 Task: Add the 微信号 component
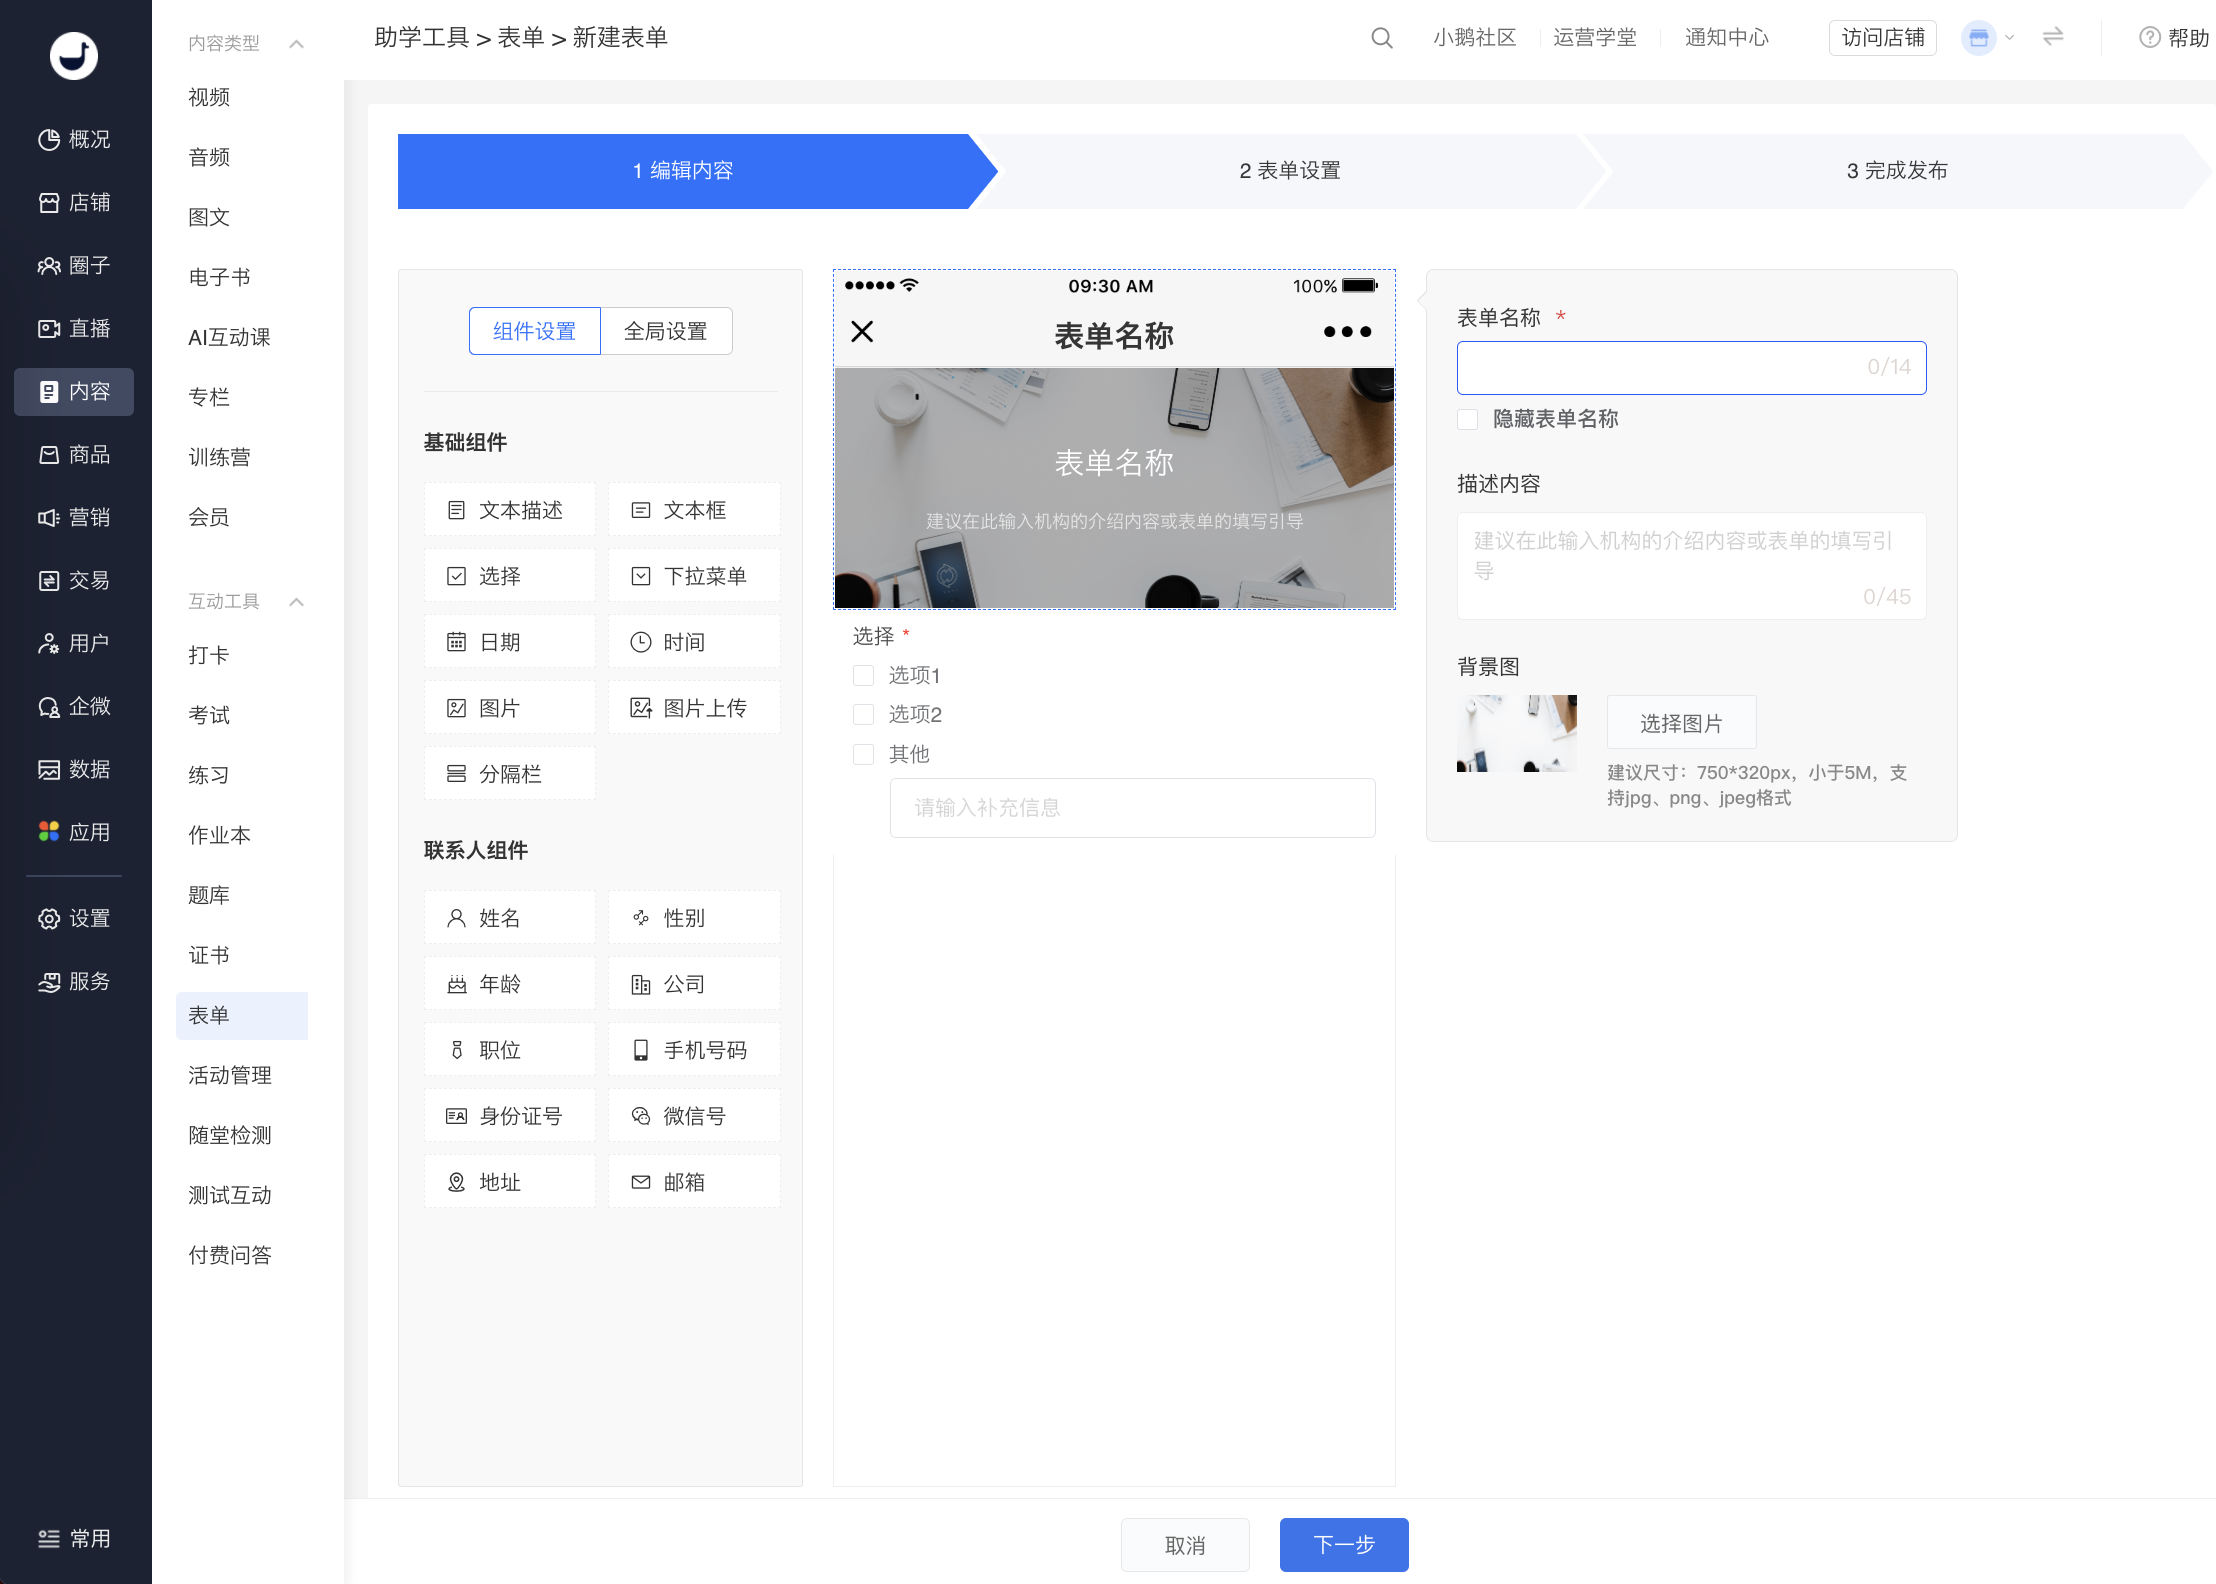tap(694, 1116)
